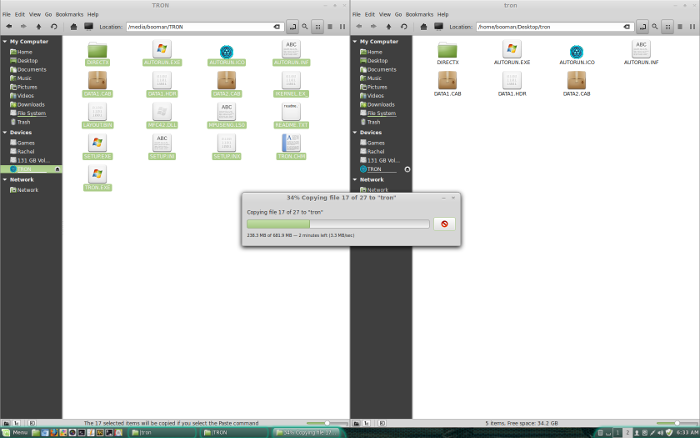Select DATA2.CAB in right tron window
Screen dimensions: 700x438
click(576, 84)
